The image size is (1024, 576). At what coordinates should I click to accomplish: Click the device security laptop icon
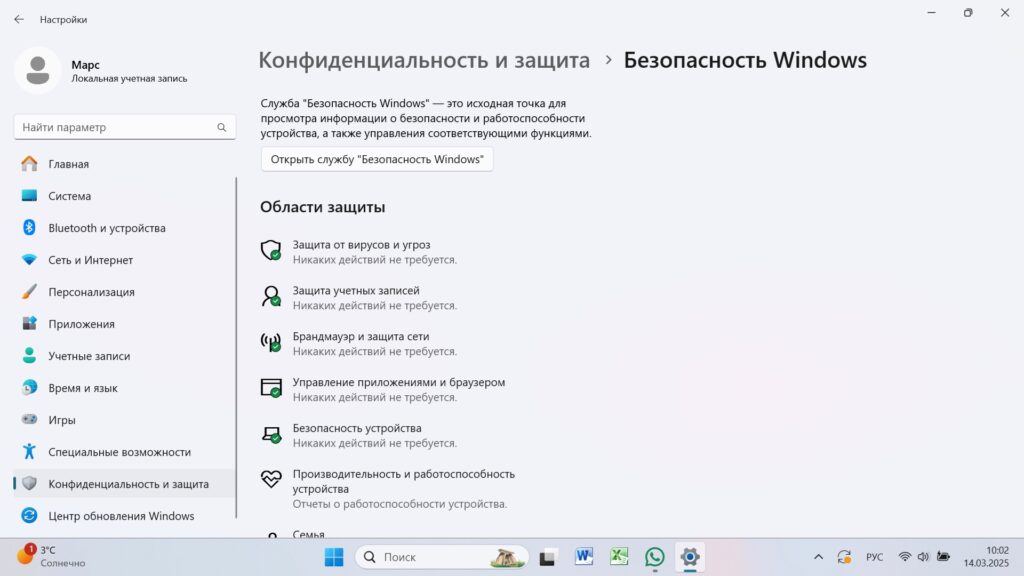tap(271, 434)
